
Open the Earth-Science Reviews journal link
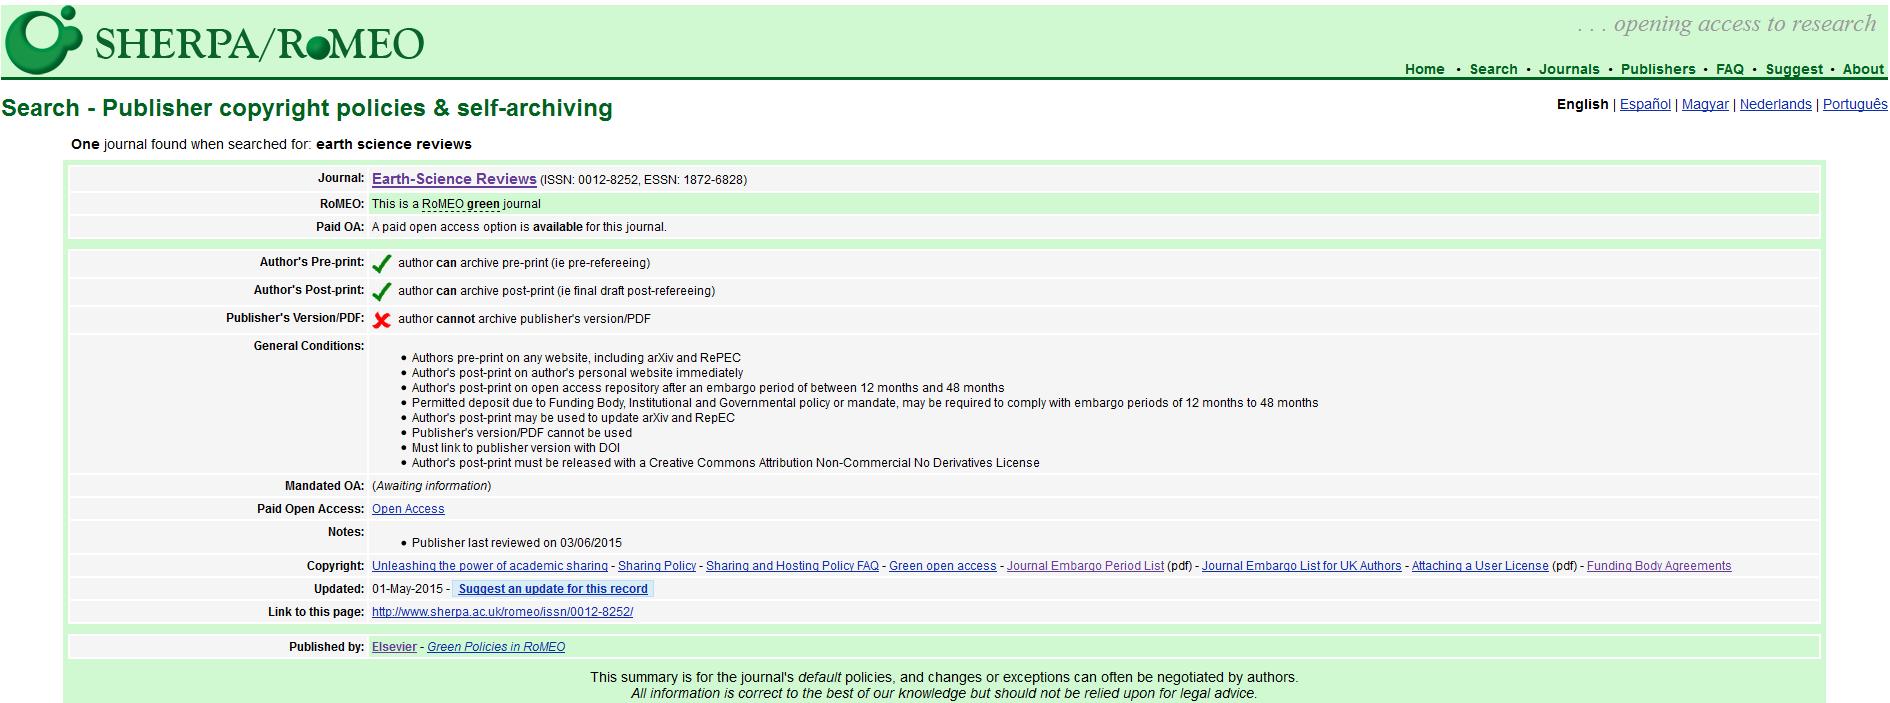[x=454, y=179]
